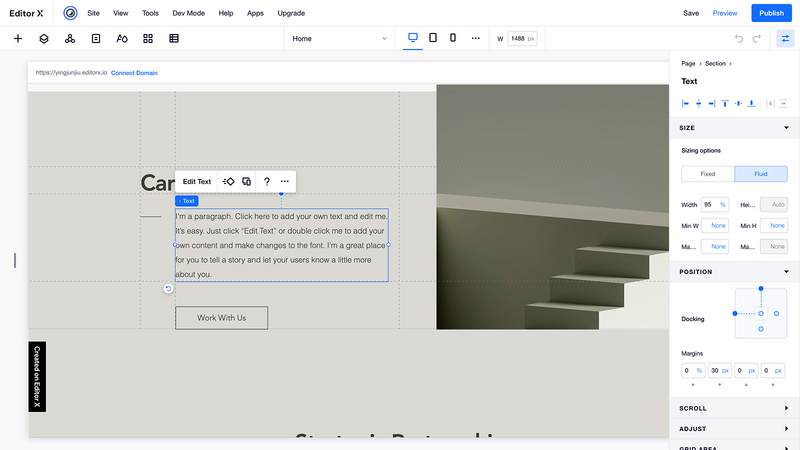This screenshot has width=800, height=450.
Task: Expand the ADJUST section
Action: pyautogui.click(x=786, y=429)
